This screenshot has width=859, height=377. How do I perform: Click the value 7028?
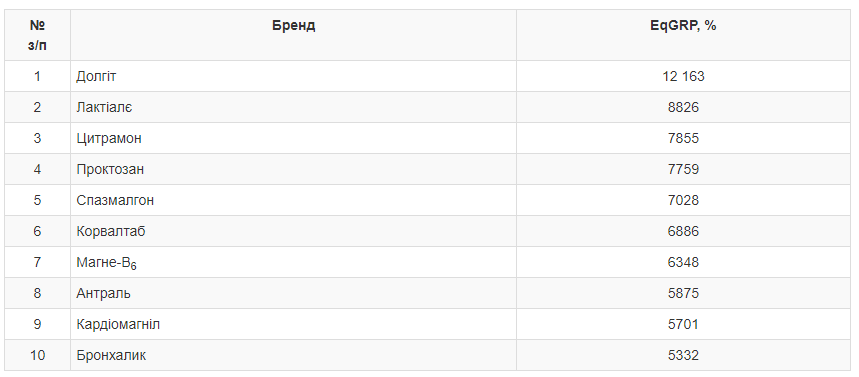point(683,201)
